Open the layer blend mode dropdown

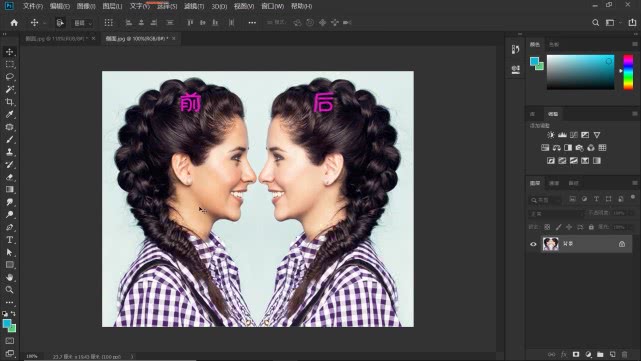[556, 213]
